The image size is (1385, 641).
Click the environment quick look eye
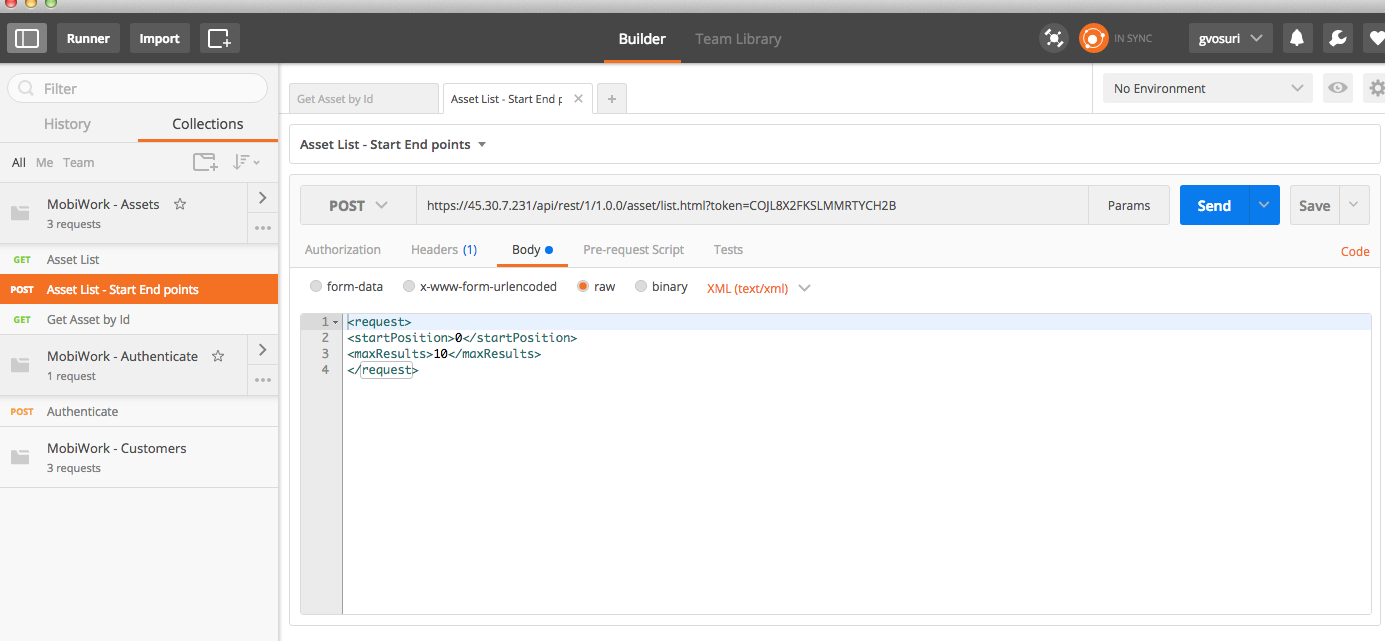point(1337,88)
